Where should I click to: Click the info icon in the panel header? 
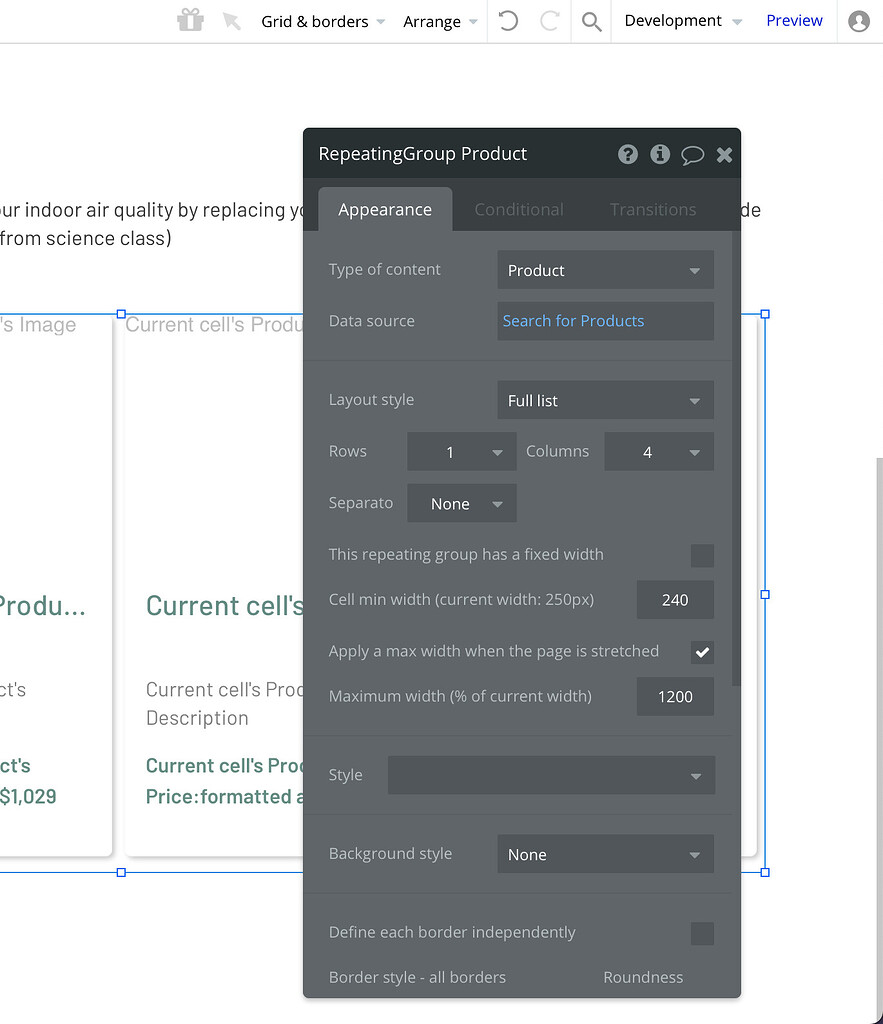[x=660, y=154]
